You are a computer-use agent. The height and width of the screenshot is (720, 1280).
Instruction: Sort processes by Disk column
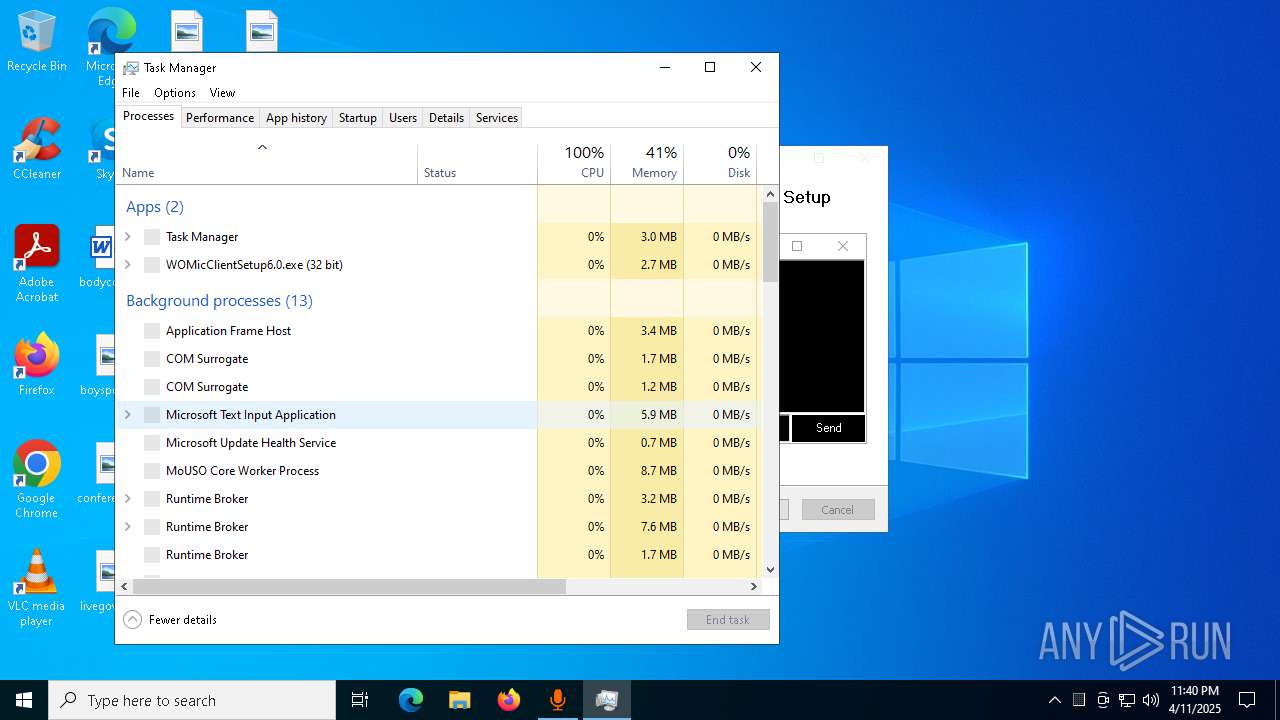720,164
